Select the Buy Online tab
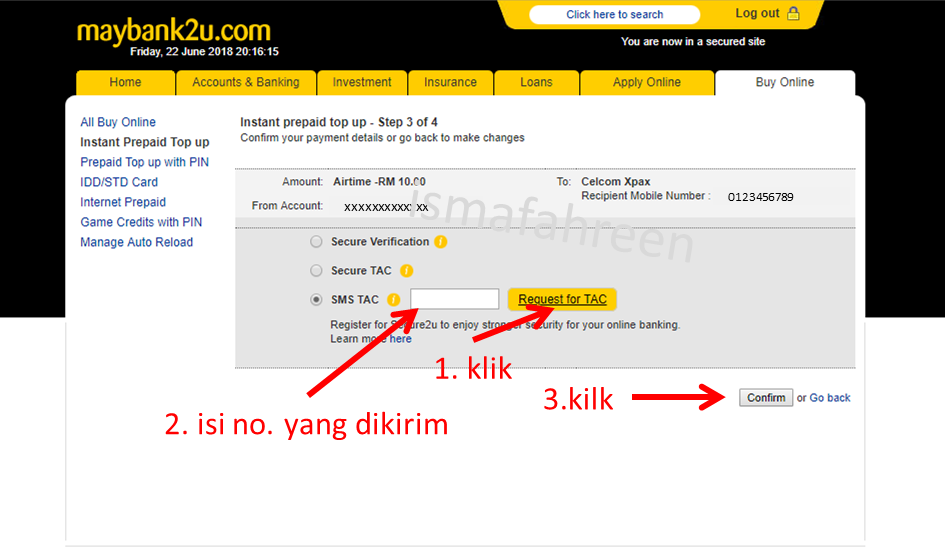Image resolution: width=945 pixels, height=555 pixels. click(785, 83)
